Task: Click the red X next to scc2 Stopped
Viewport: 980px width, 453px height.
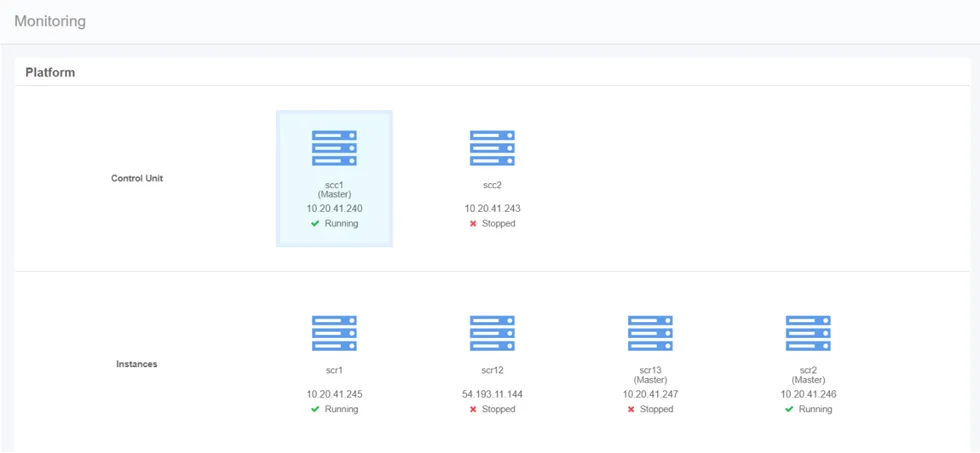Action: [473, 224]
